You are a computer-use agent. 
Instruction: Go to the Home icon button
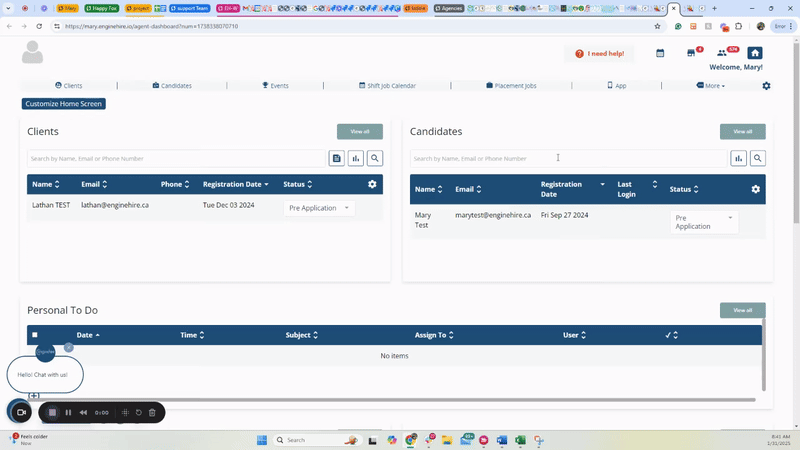(x=755, y=53)
